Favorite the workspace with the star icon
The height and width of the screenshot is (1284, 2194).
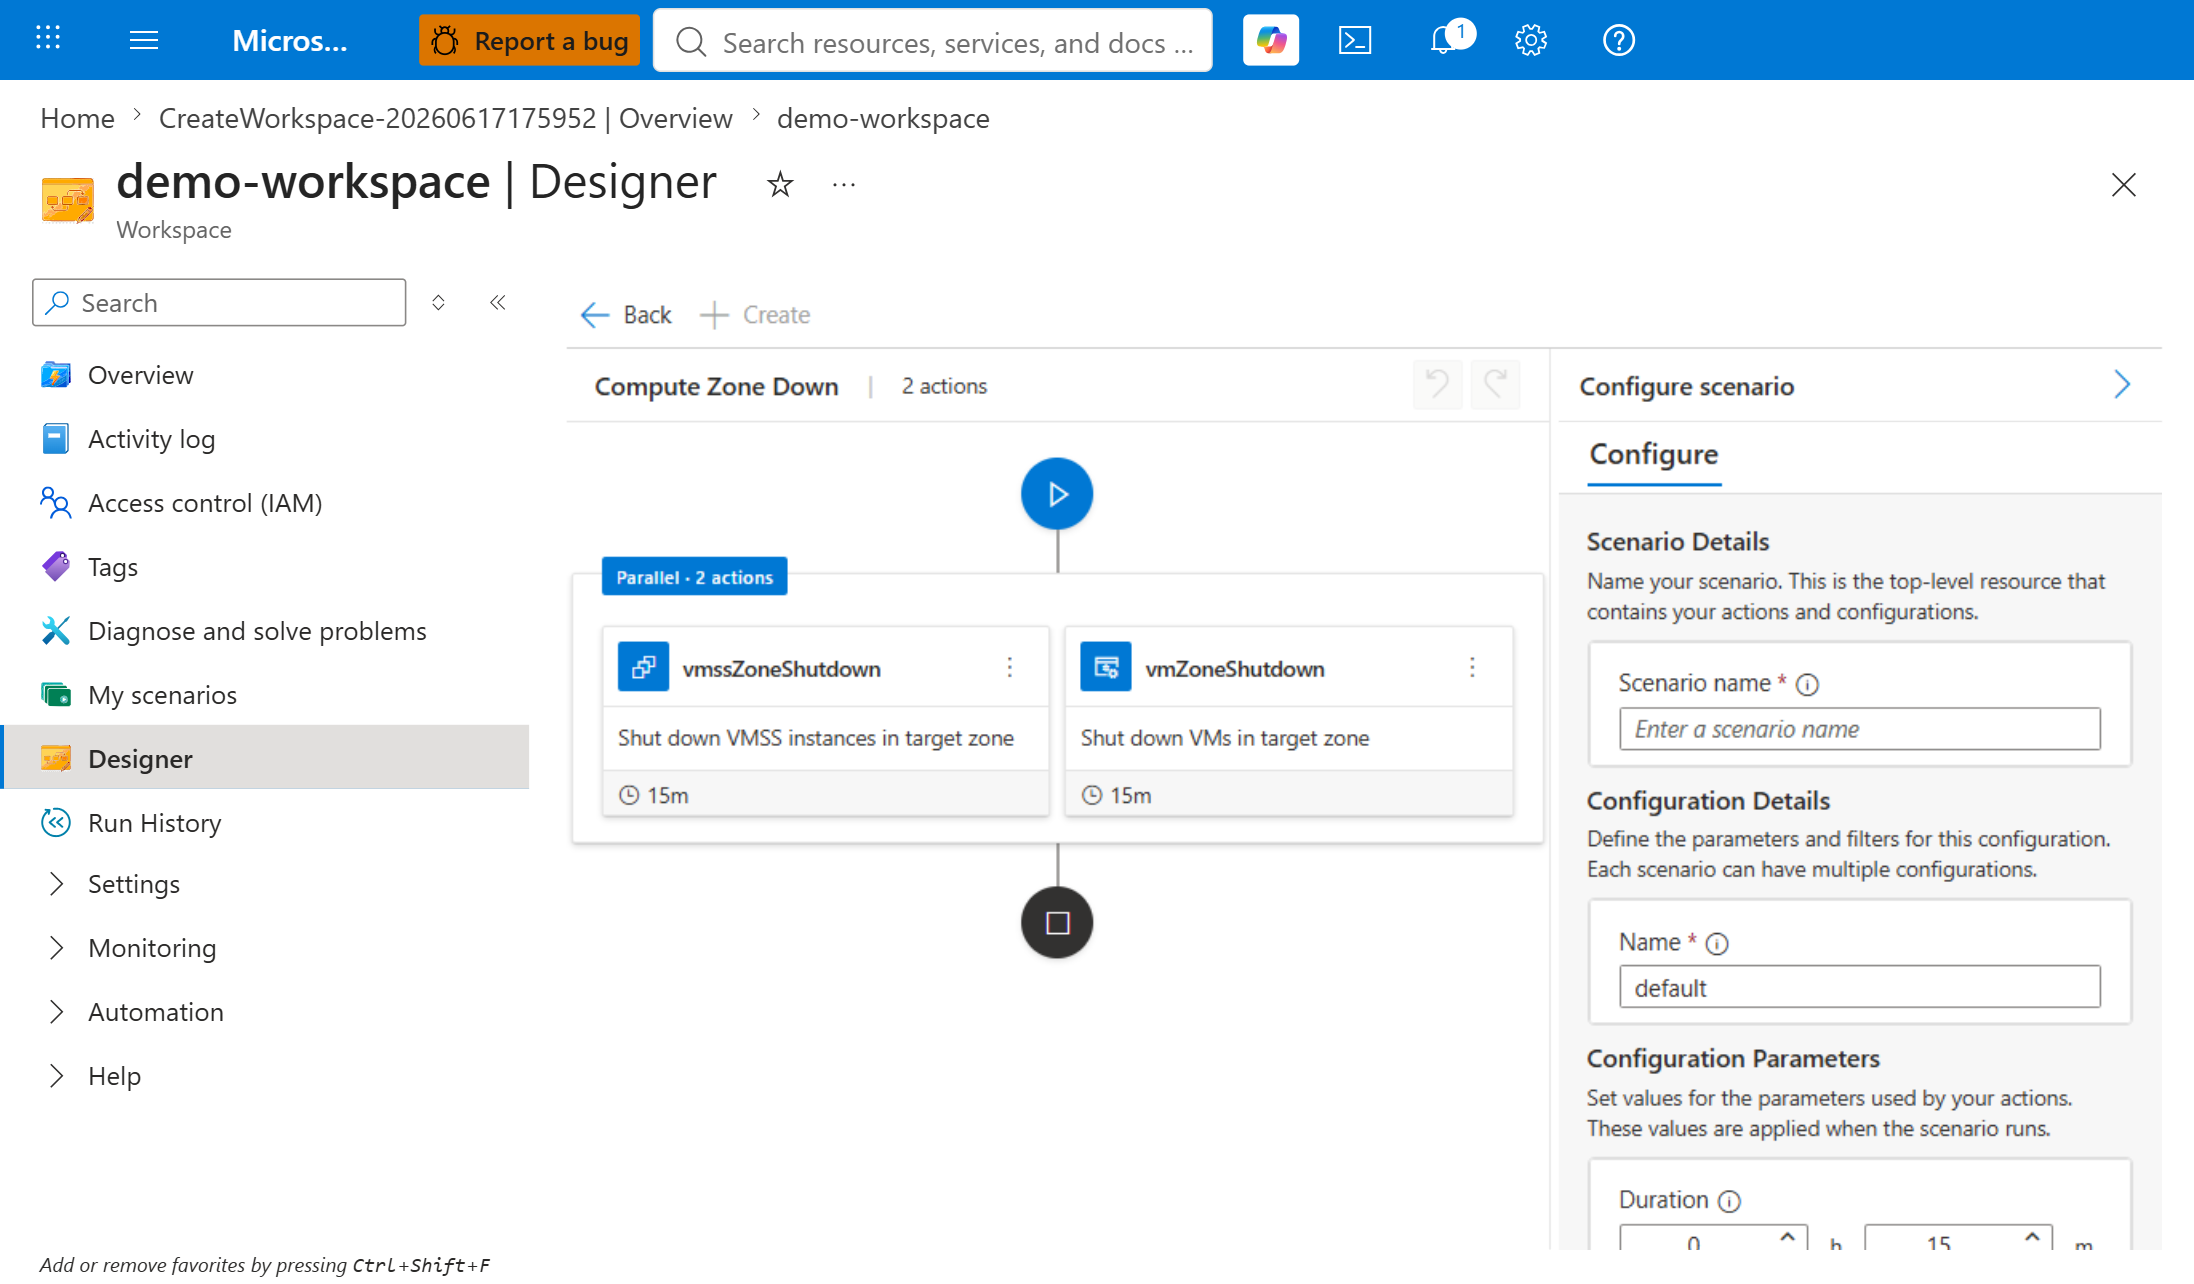coord(780,184)
